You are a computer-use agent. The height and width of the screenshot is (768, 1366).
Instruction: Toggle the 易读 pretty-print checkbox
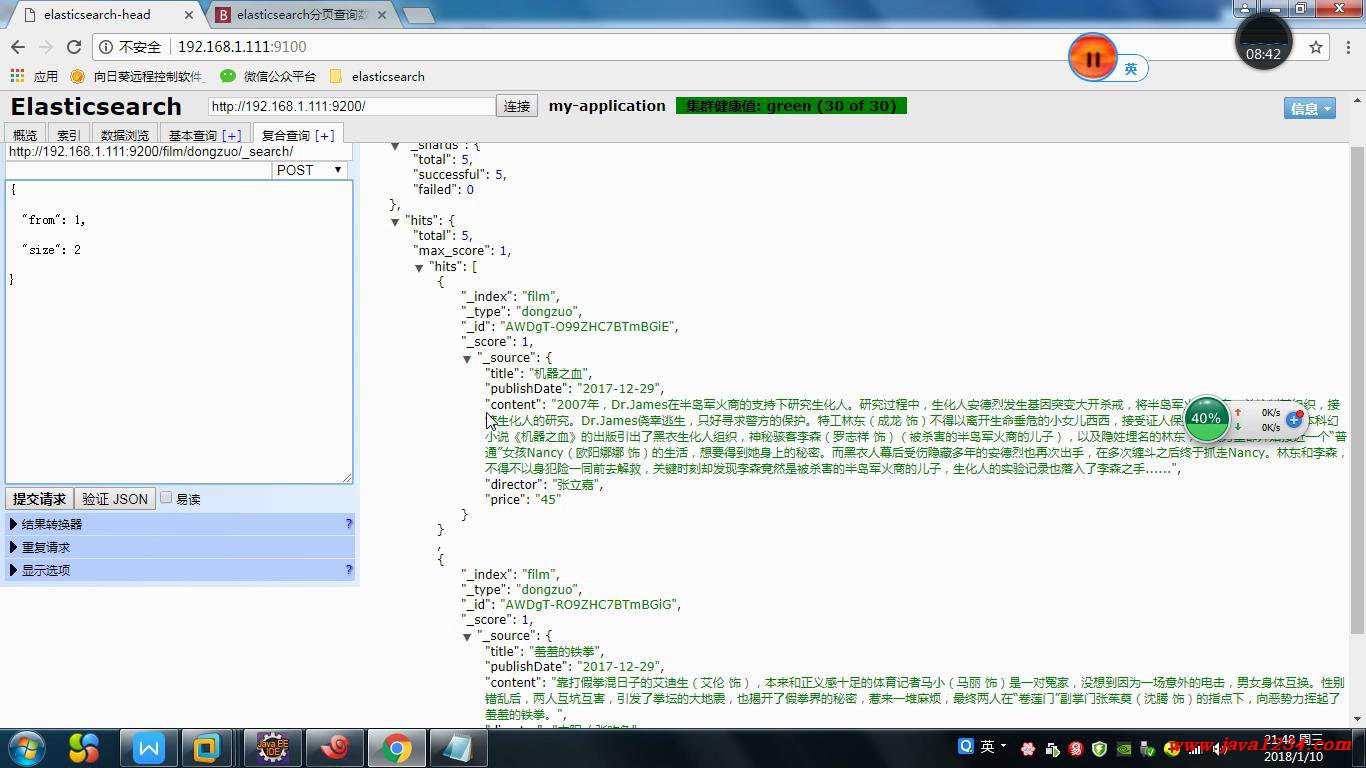pyautogui.click(x=166, y=498)
